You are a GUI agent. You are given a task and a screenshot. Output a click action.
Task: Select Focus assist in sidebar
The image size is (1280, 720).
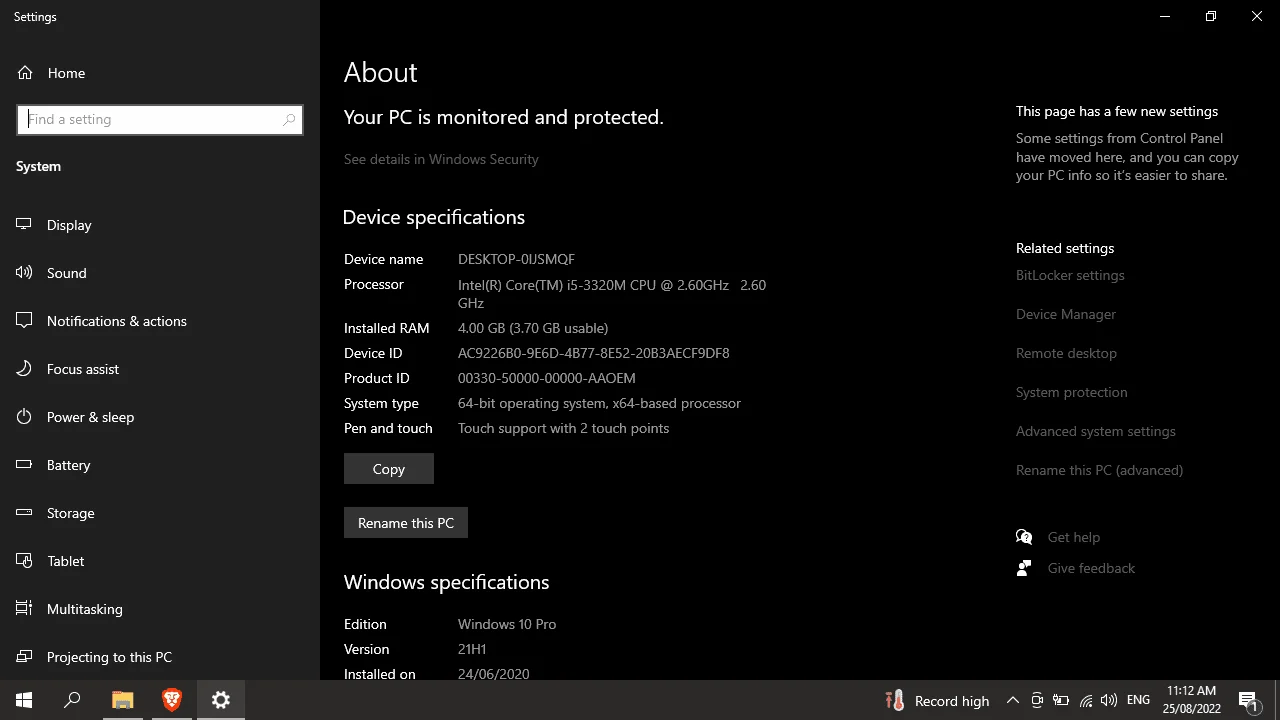pos(160,369)
